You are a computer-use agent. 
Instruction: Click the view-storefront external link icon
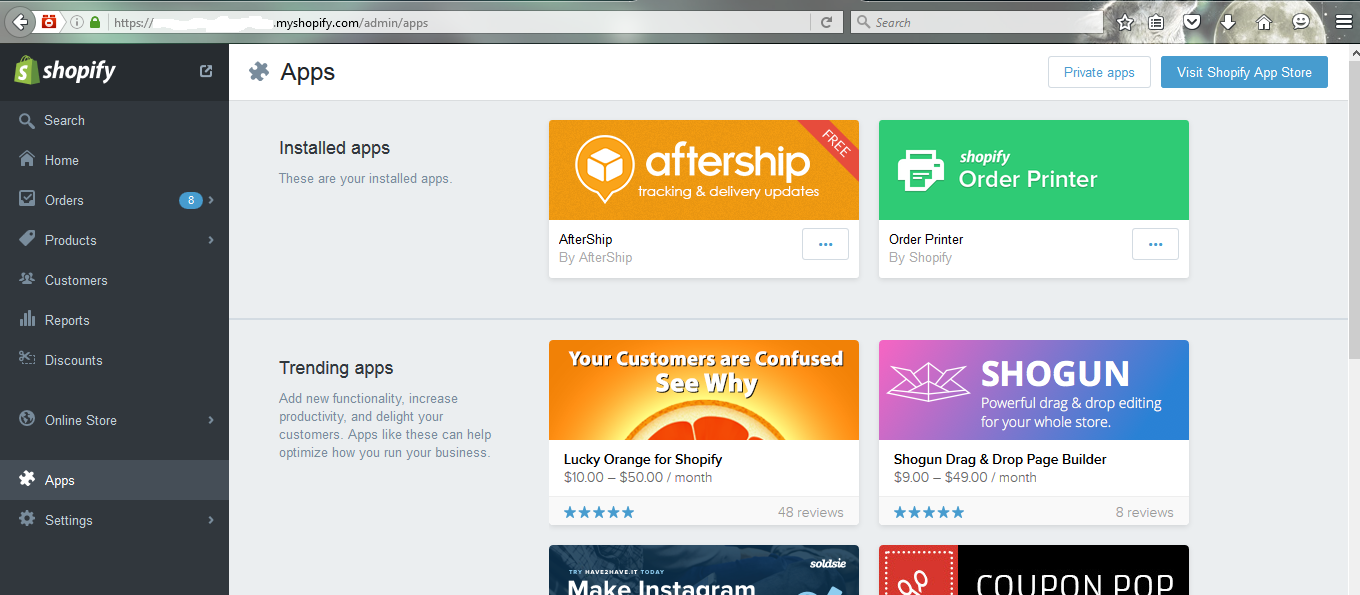point(206,70)
